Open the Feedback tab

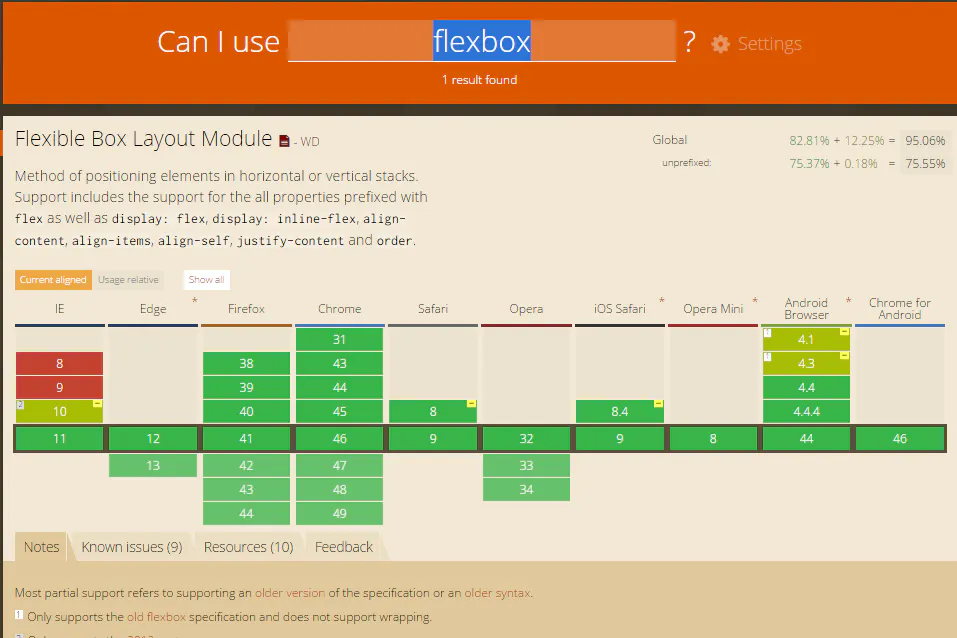(x=344, y=547)
